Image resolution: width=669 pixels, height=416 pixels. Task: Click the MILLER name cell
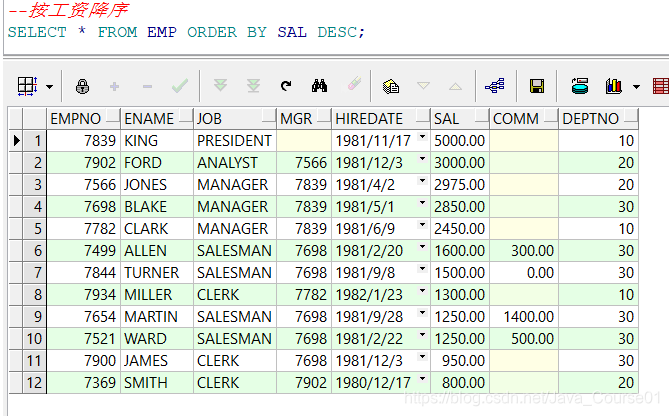[x=157, y=295]
